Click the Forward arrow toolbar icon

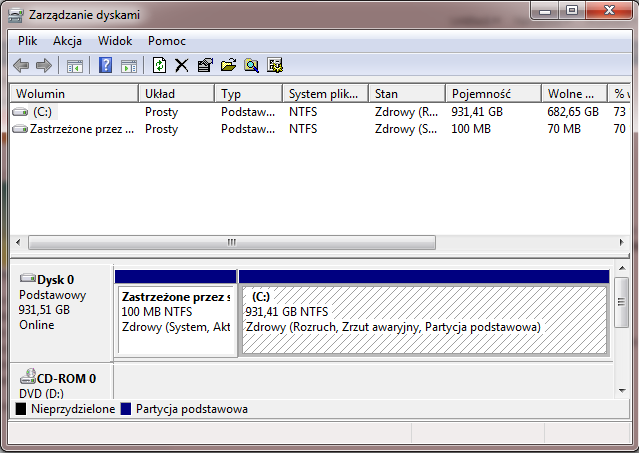[x=44, y=65]
